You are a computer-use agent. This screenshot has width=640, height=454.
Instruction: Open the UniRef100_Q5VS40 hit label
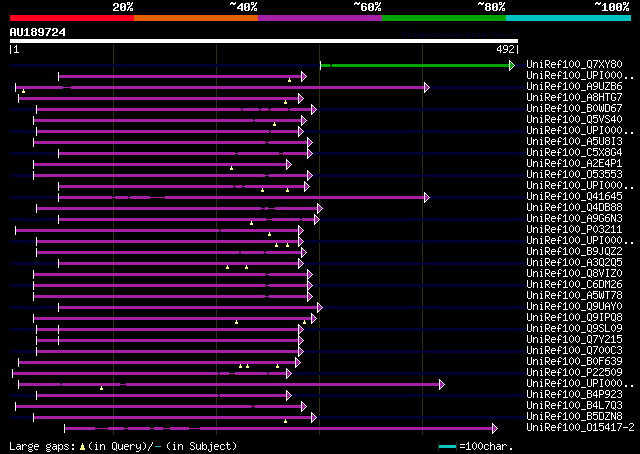tap(574, 119)
